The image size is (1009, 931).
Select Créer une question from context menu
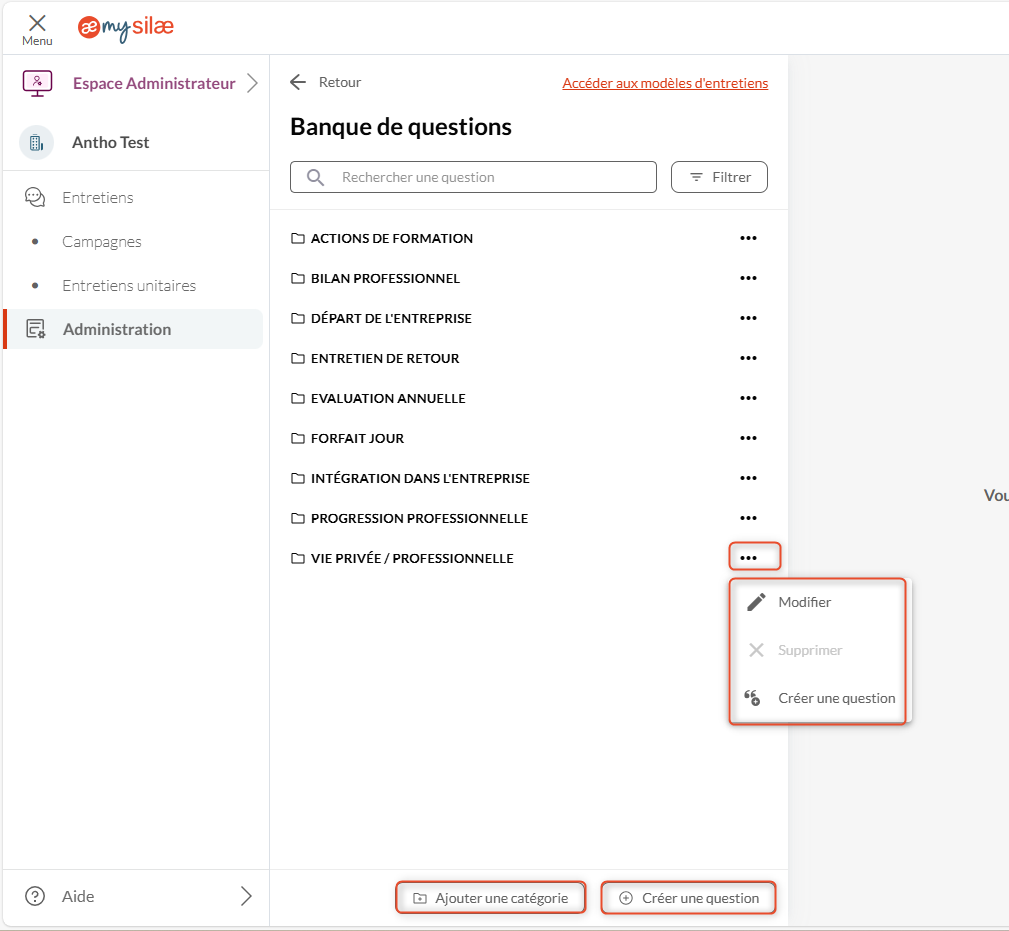tap(836, 698)
